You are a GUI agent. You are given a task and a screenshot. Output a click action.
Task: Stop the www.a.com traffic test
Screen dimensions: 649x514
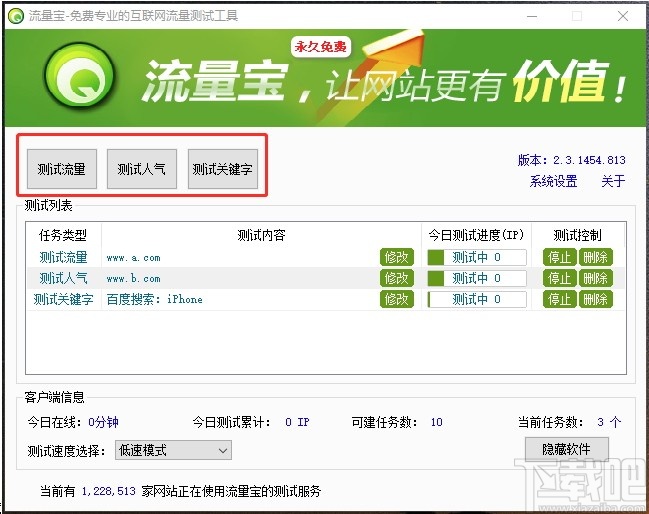coord(560,257)
